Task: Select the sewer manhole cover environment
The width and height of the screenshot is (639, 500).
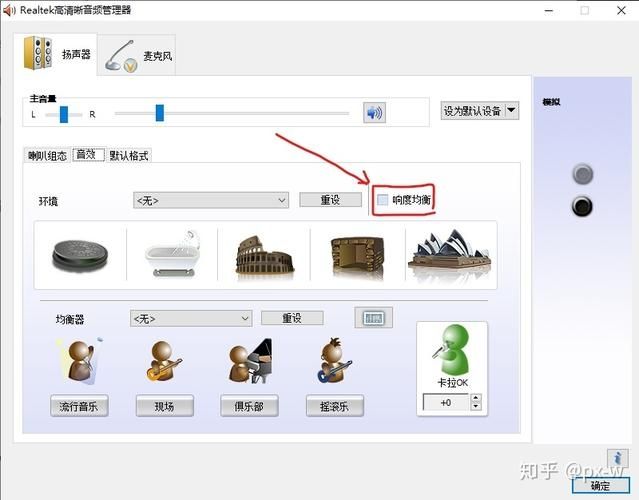Action: pos(80,255)
